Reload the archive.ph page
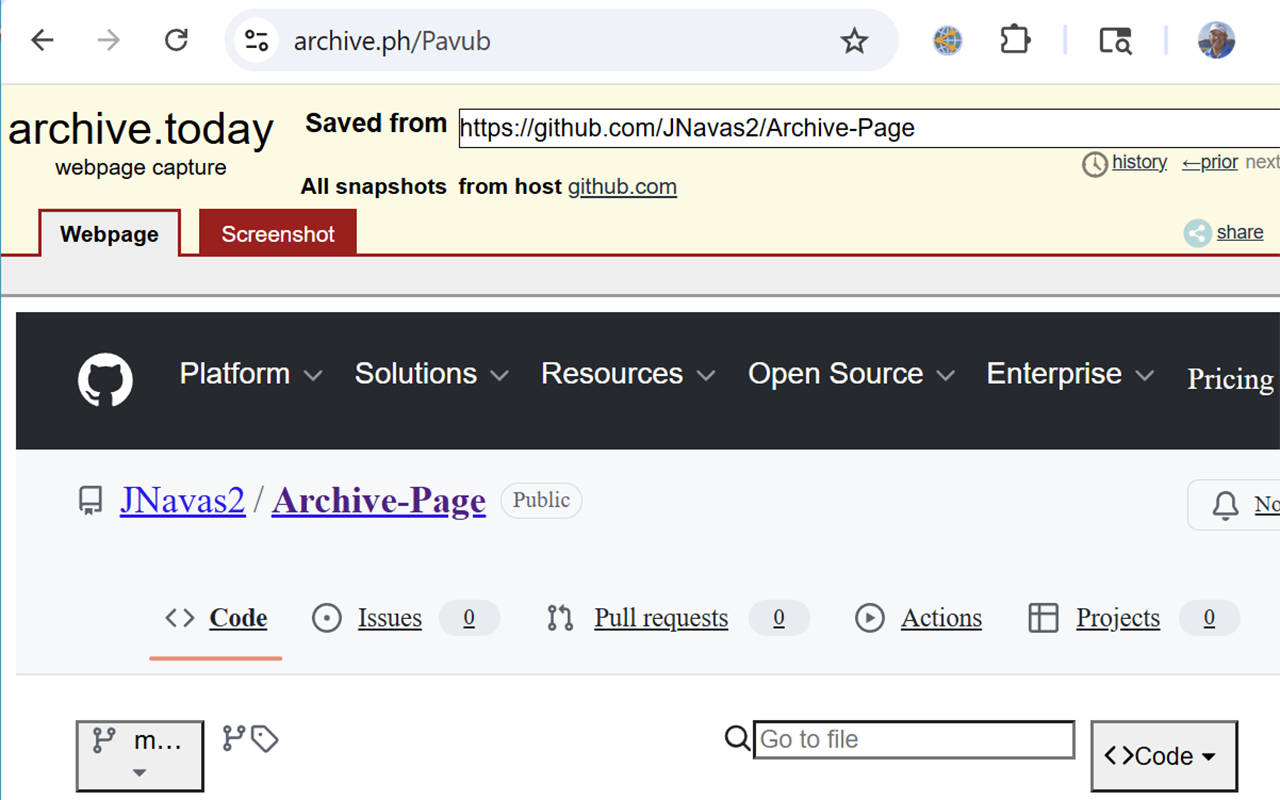 coord(176,40)
